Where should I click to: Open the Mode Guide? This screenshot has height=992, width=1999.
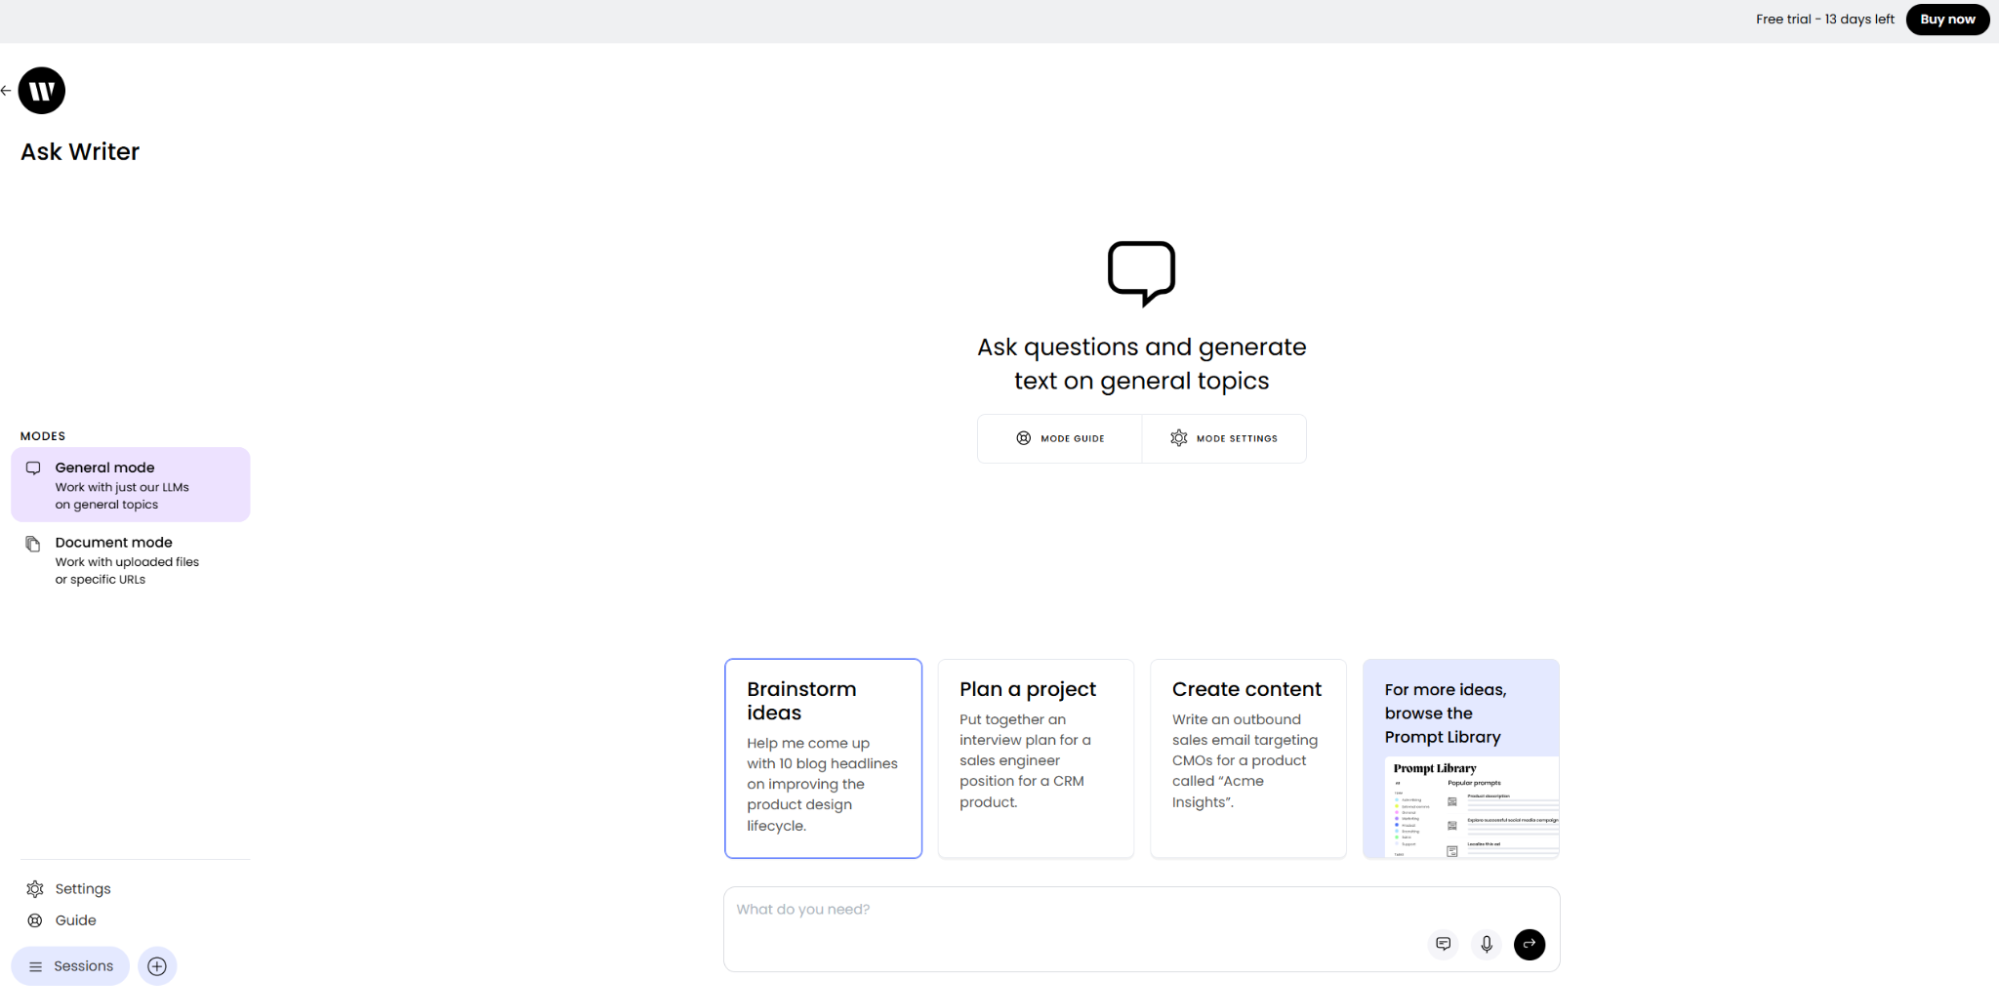point(1060,439)
